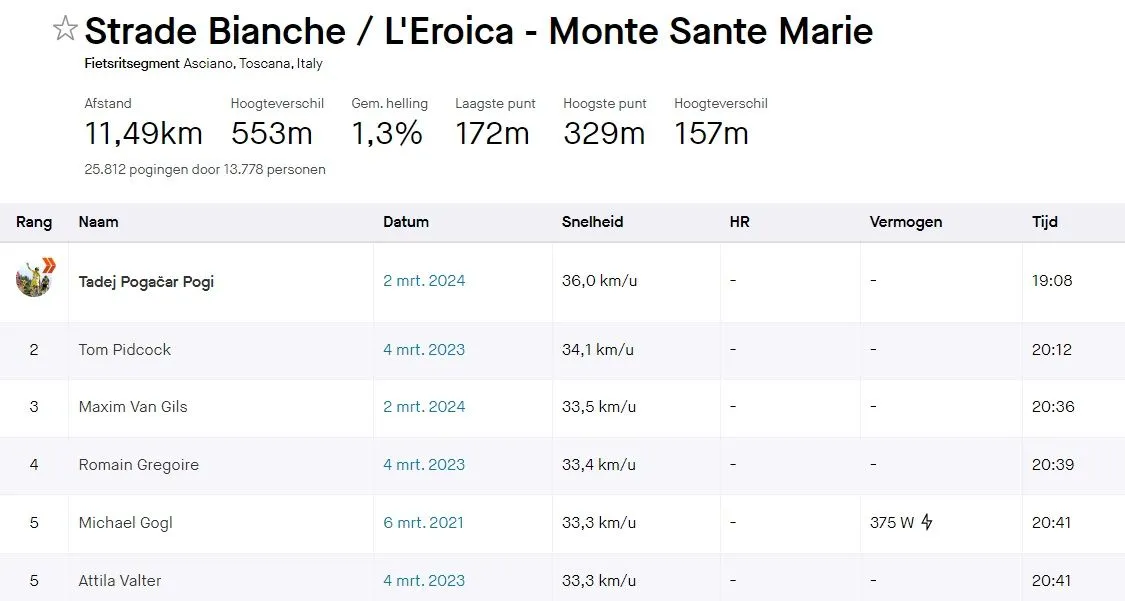Open Pogačar's 2 mrt. 2024 activity
Screen dimensions: 1125x601
pos(424,280)
